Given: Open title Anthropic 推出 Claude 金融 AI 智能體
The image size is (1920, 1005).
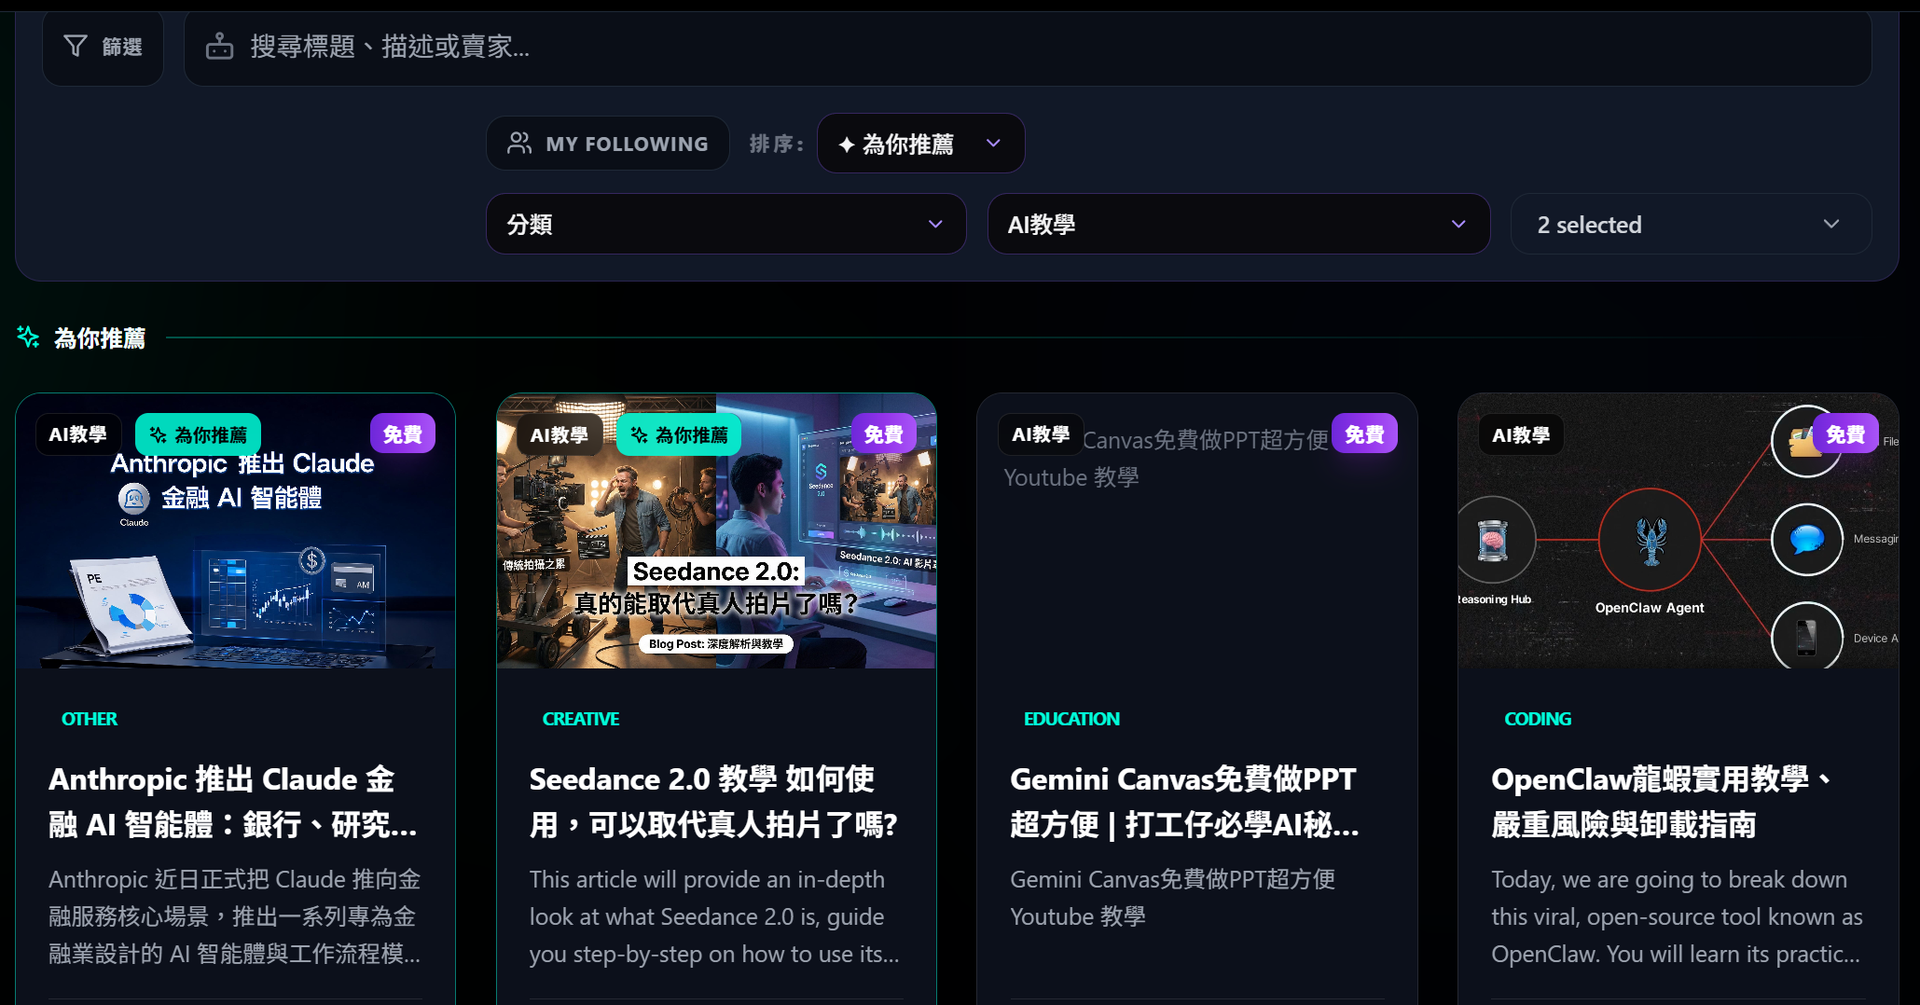Looking at the screenshot, I should (x=233, y=802).
